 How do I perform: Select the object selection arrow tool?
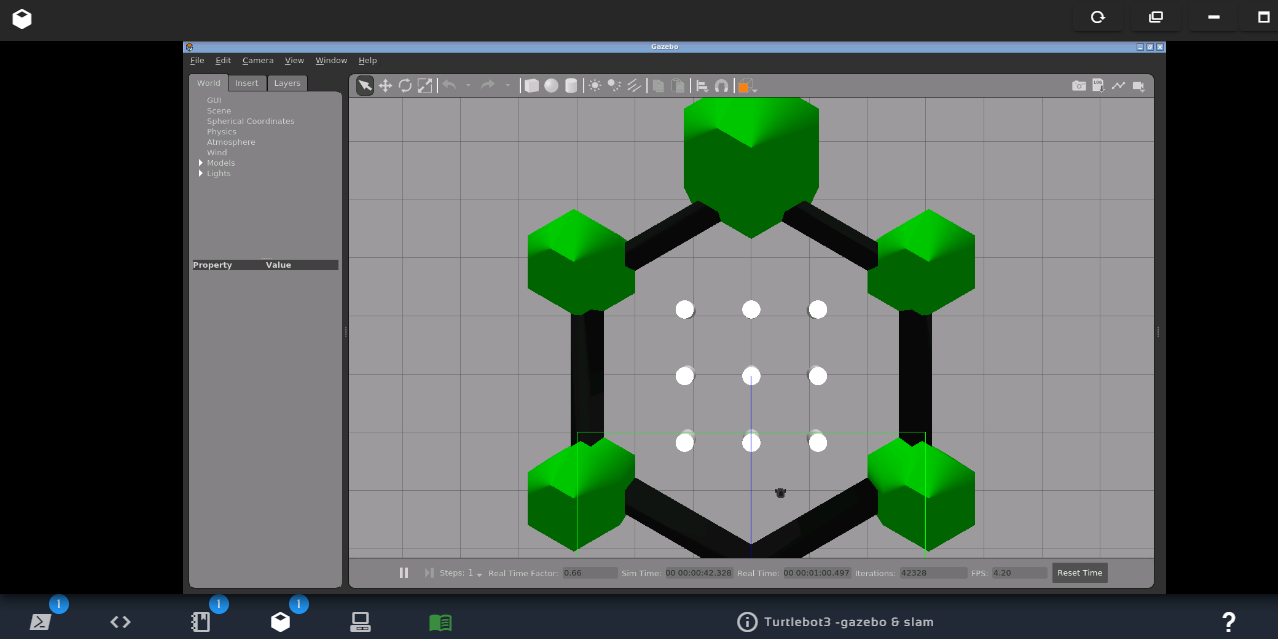(365, 86)
